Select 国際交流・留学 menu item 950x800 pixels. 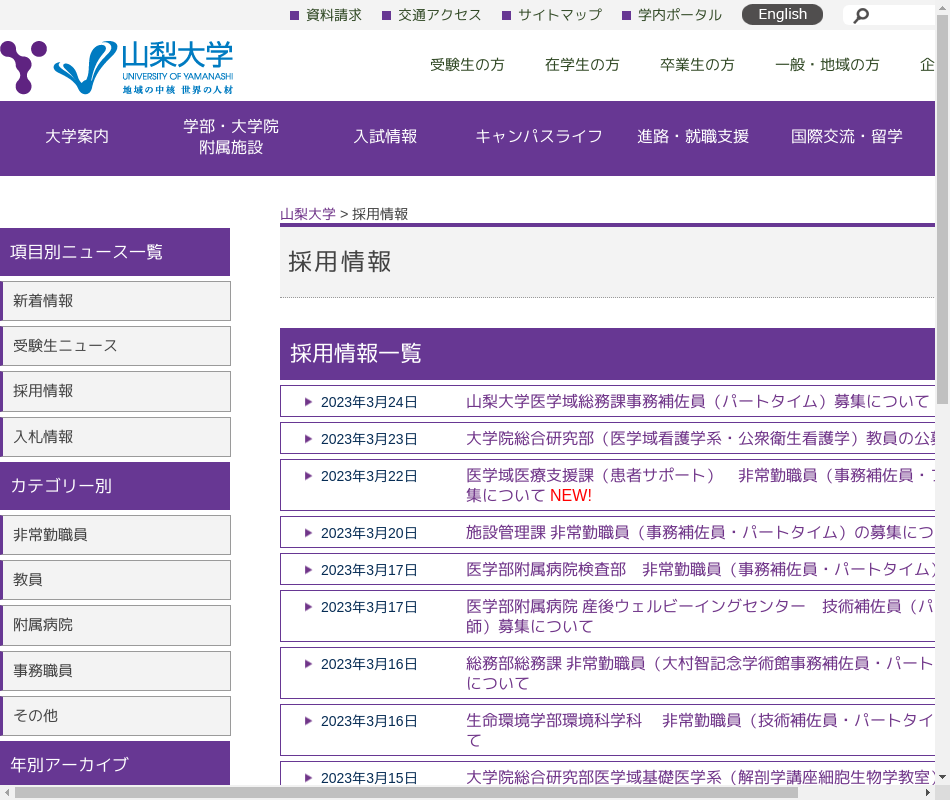tap(847, 137)
